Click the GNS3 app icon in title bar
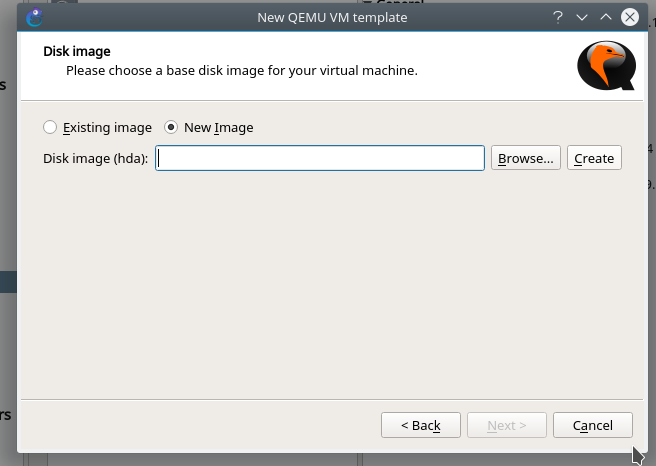The image size is (656, 466). 35,17
